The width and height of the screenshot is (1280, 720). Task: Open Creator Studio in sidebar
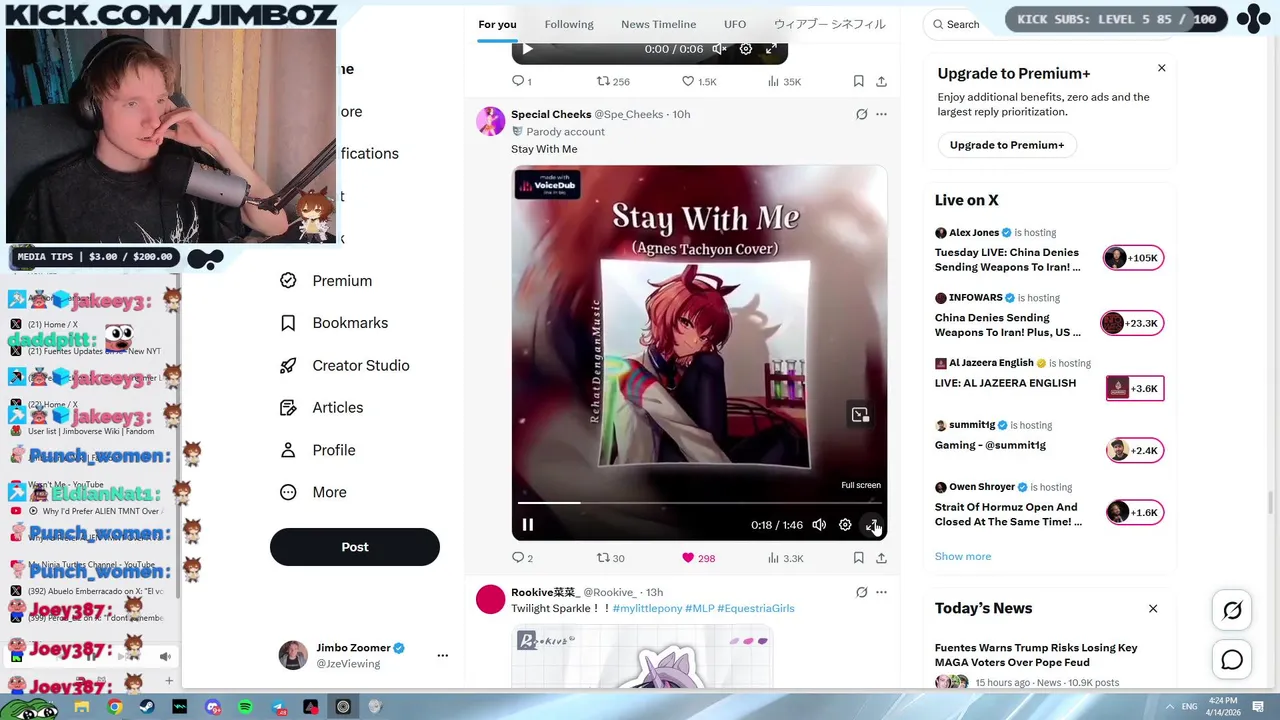point(345,365)
